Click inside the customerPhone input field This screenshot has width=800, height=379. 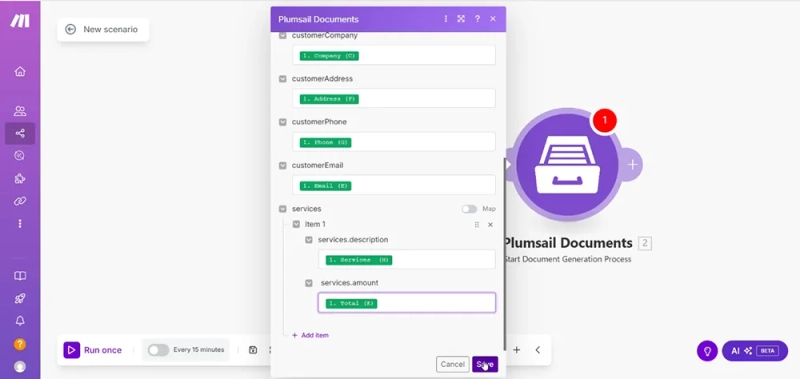[x=393, y=142]
